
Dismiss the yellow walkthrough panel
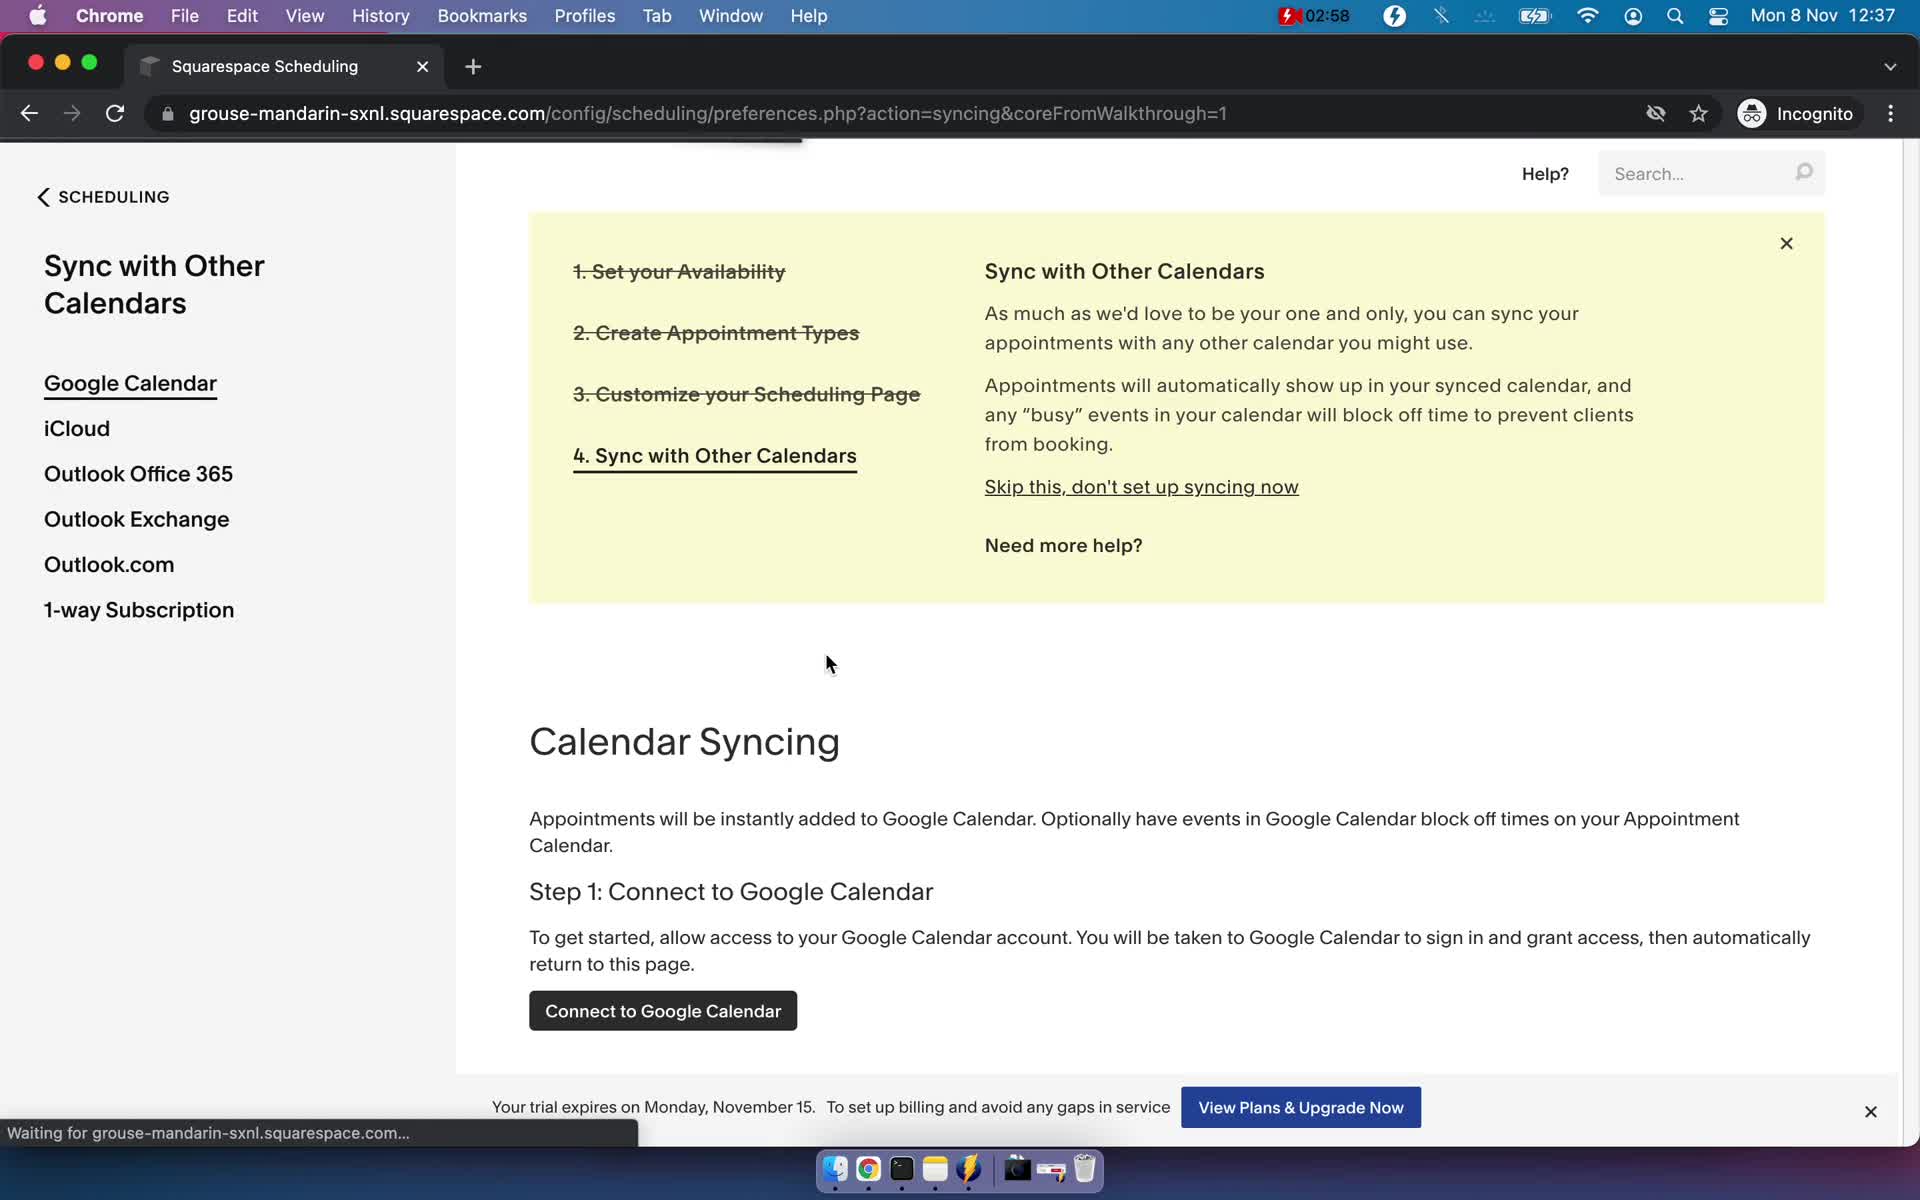pyautogui.click(x=1786, y=243)
